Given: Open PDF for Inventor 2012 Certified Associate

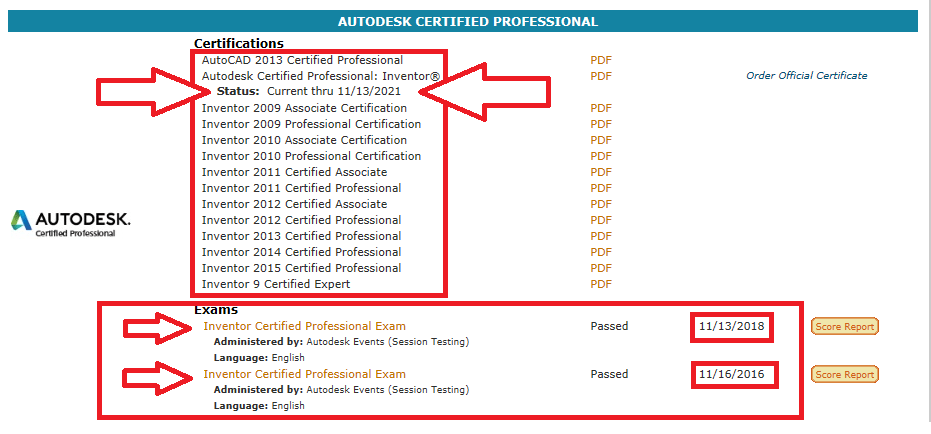Looking at the screenshot, I should 601,204.
